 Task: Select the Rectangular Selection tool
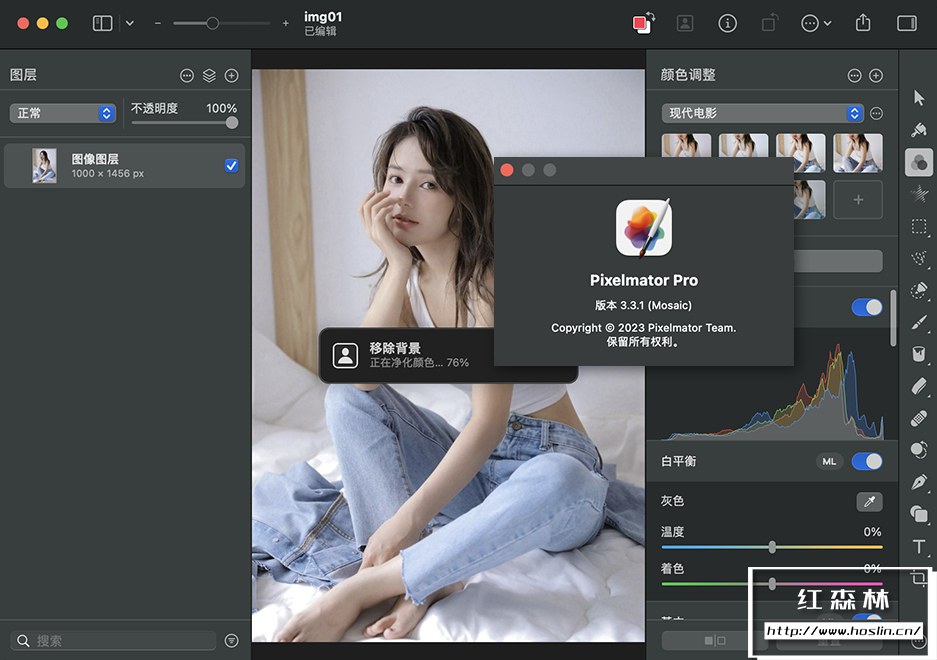pos(919,227)
